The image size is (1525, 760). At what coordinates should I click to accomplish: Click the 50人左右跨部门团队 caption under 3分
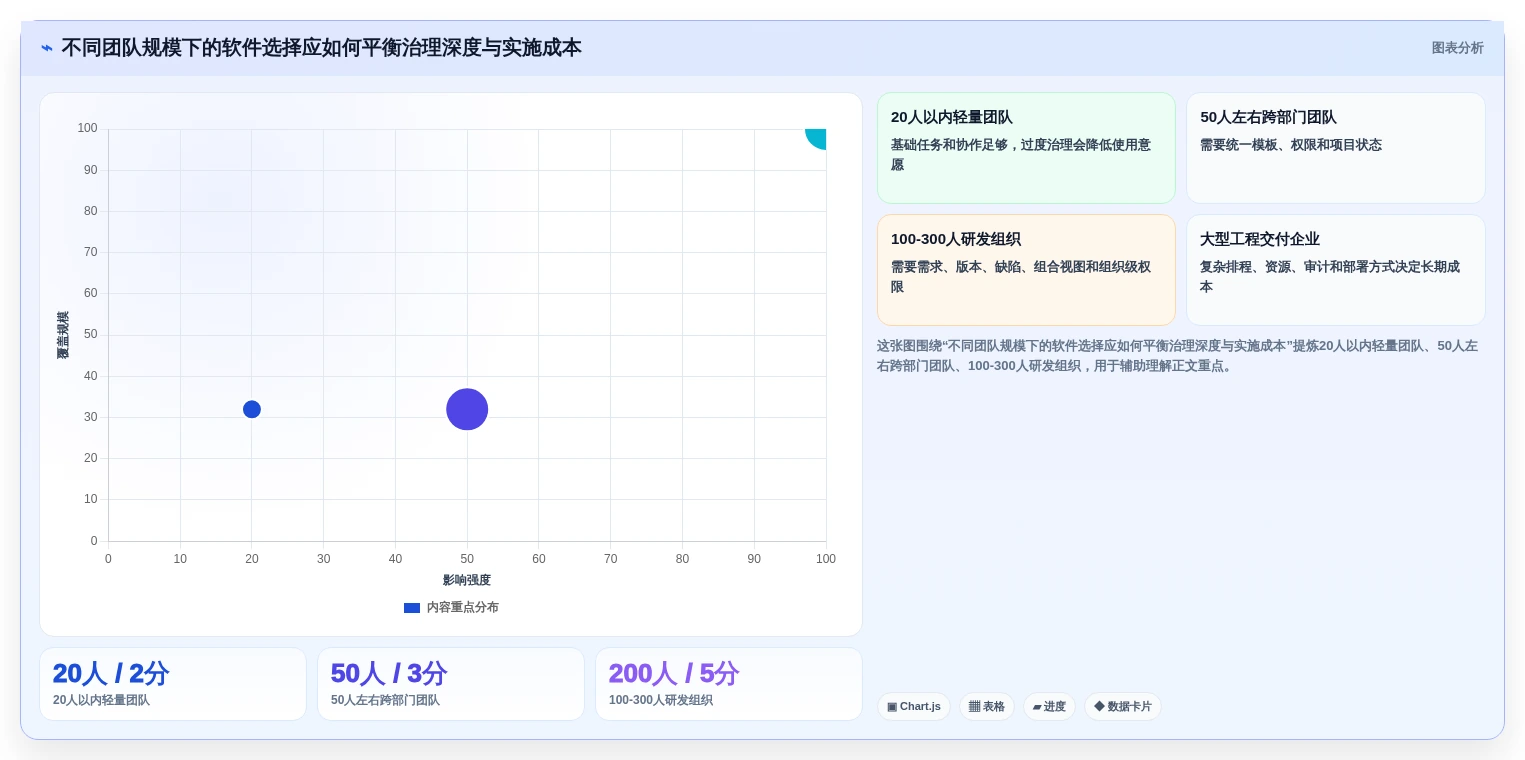pyautogui.click(x=385, y=701)
